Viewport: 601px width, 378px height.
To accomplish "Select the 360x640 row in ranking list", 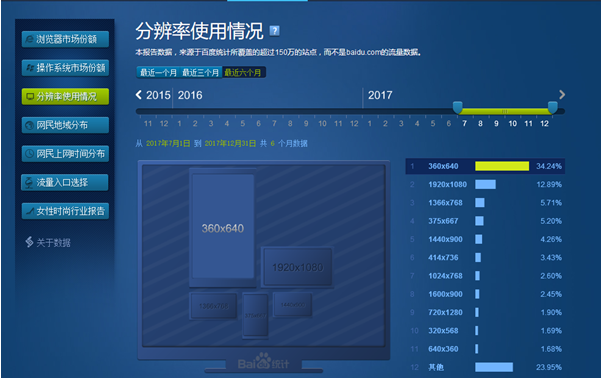I will point(485,166).
